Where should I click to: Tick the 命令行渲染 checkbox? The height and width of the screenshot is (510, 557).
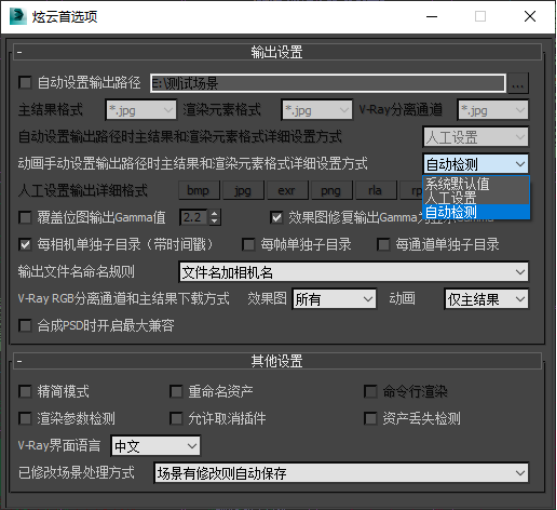(371, 391)
